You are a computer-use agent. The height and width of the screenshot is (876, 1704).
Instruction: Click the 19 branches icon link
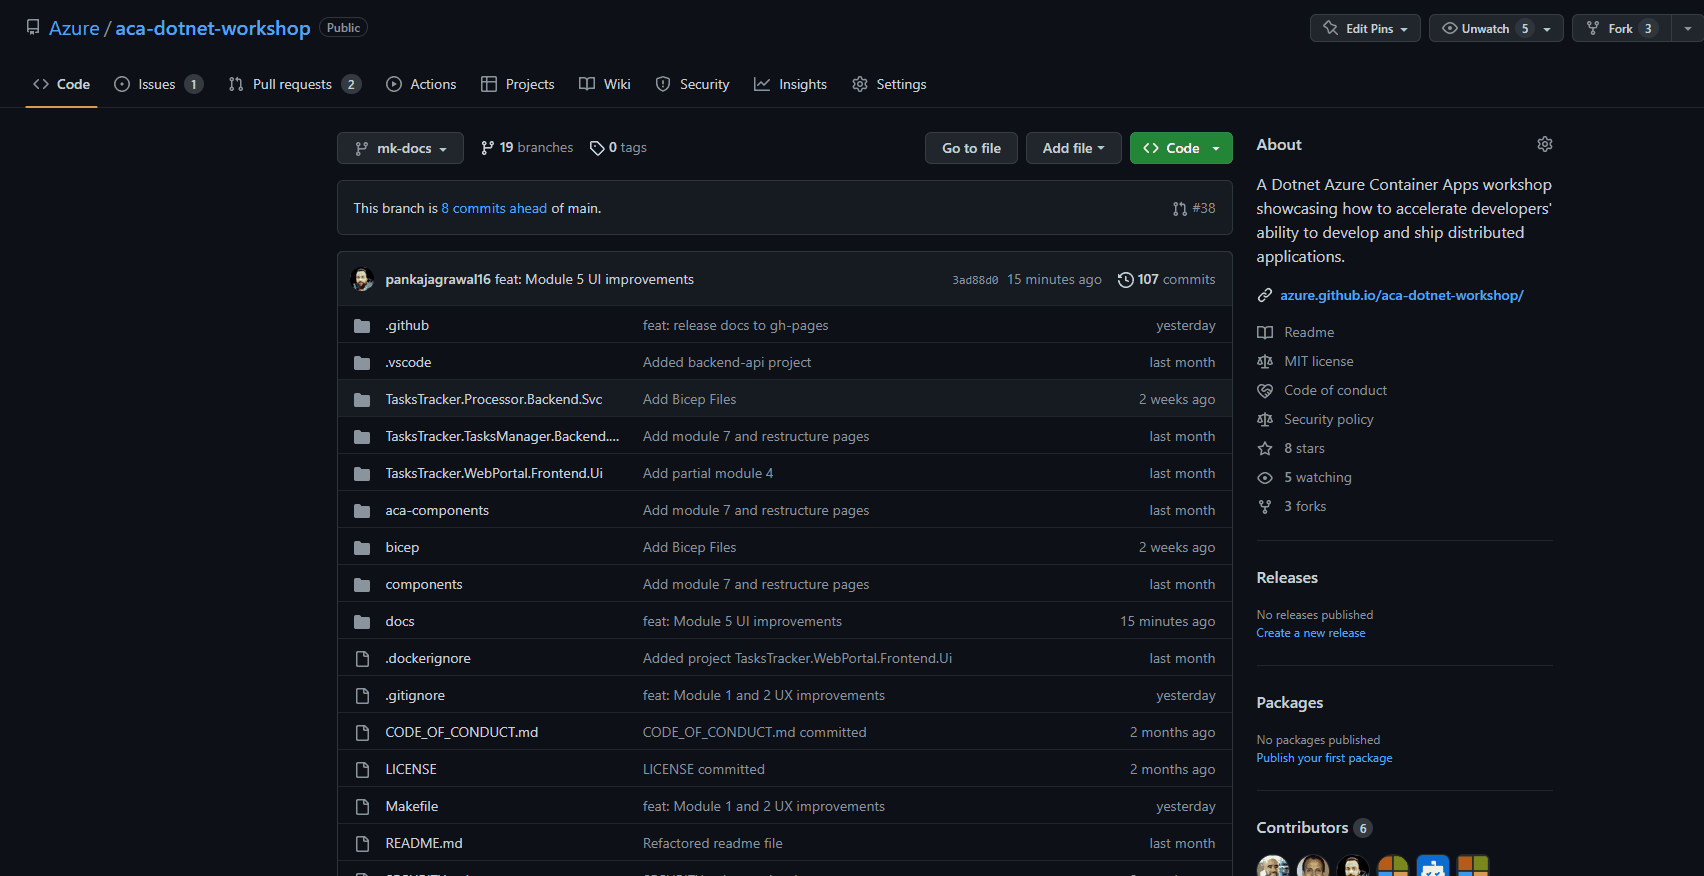(488, 148)
